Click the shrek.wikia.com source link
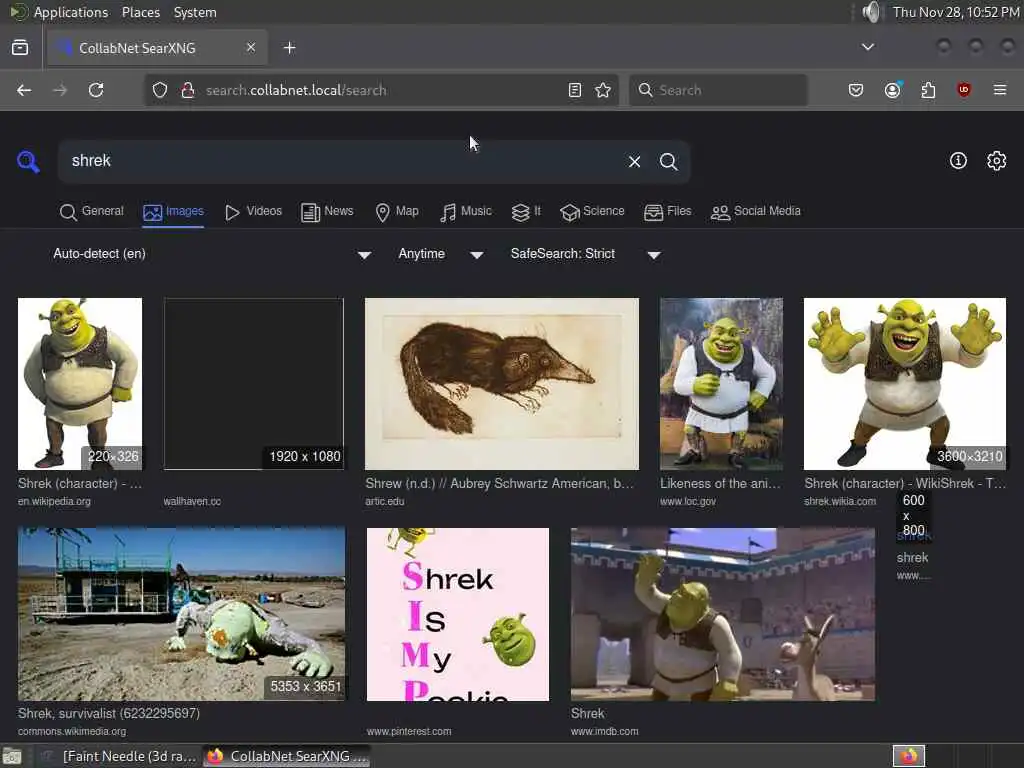1024x768 pixels. pos(840,502)
